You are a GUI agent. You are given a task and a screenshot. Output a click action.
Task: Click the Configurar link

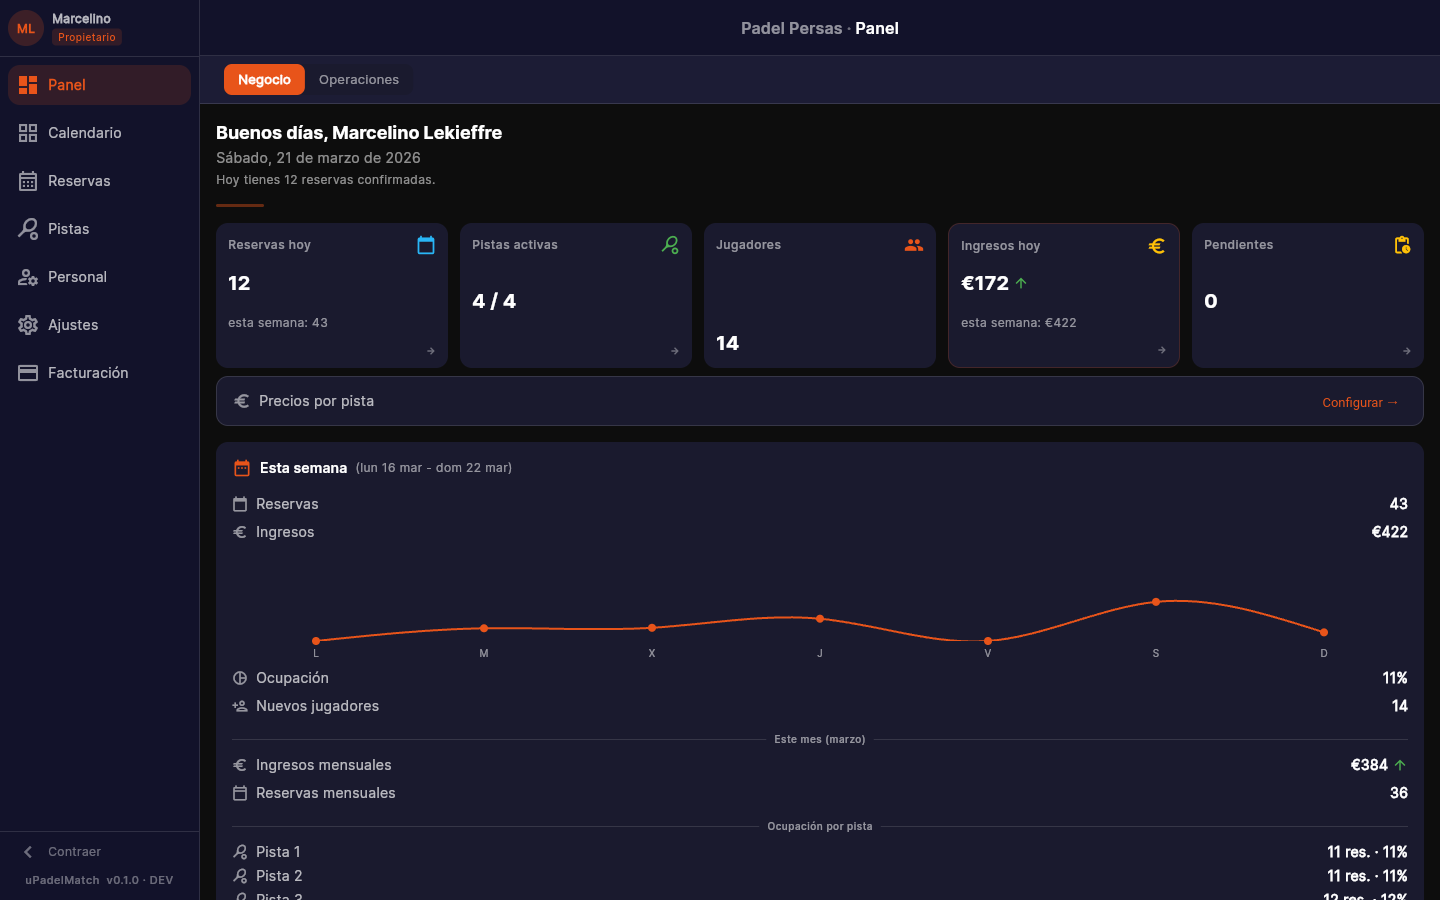click(x=1360, y=402)
